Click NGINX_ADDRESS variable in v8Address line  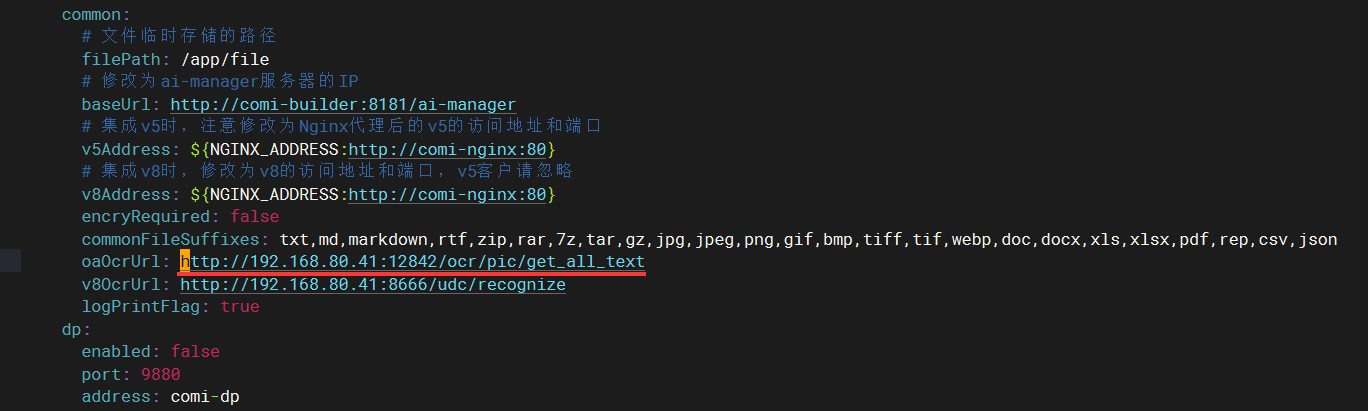click(274, 194)
